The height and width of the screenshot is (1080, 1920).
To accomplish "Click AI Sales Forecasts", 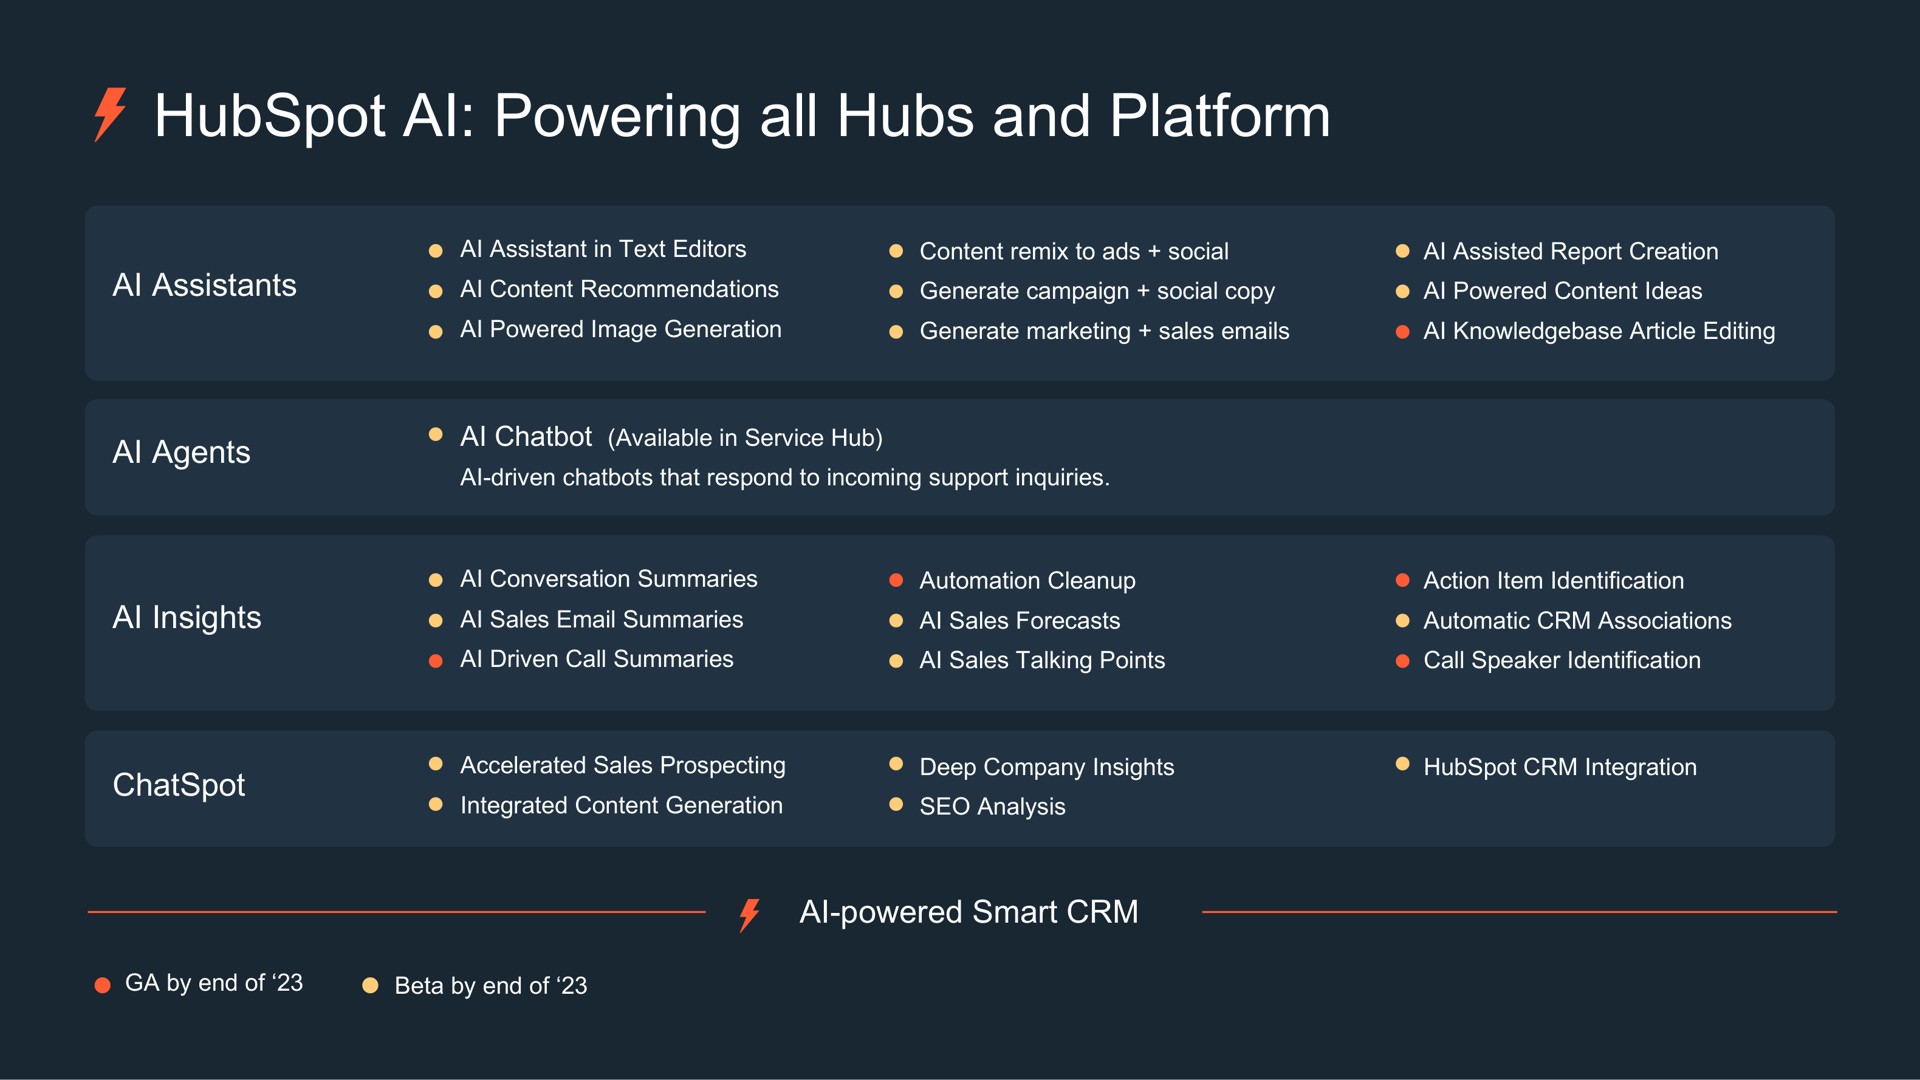I will (x=1019, y=621).
